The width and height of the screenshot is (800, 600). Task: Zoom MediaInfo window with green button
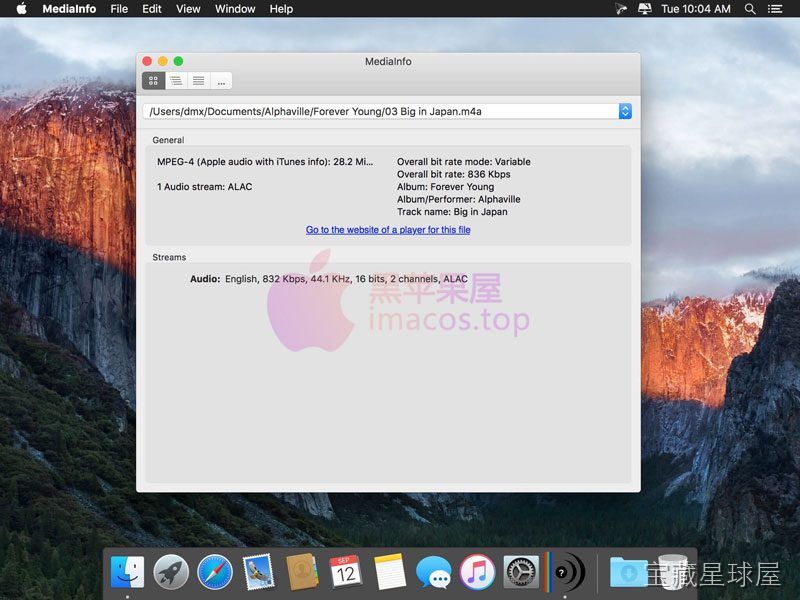[x=178, y=61]
